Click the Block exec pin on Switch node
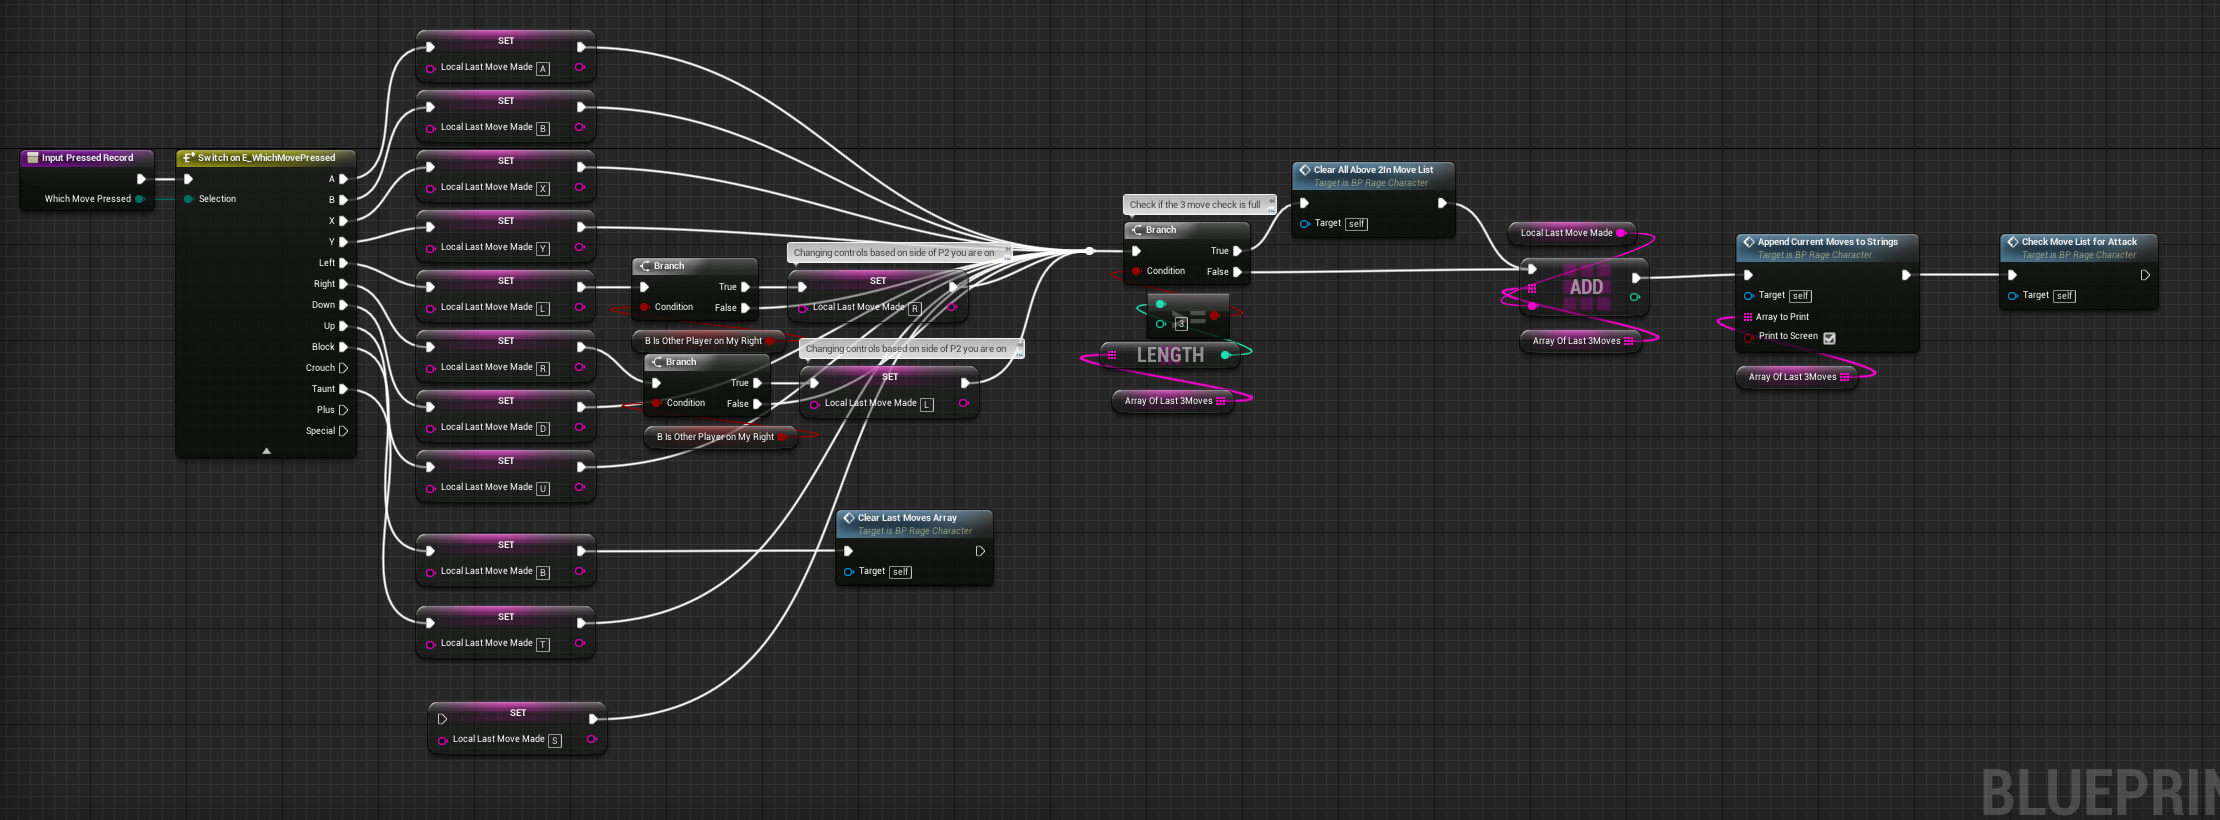 coord(343,347)
